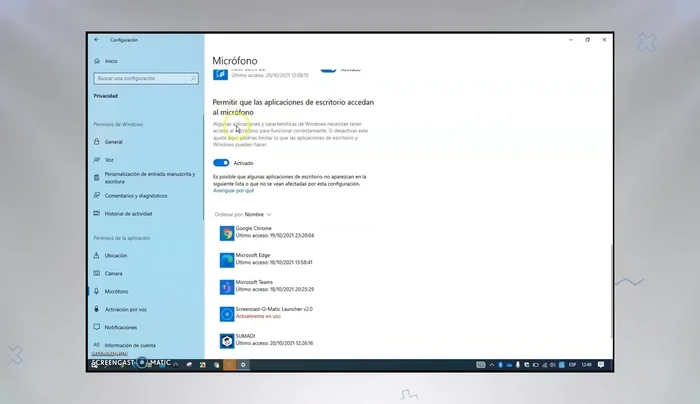Open Inicio home in the sidebar
The width and height of the screenshot is (700, 404).
point(111,60)
